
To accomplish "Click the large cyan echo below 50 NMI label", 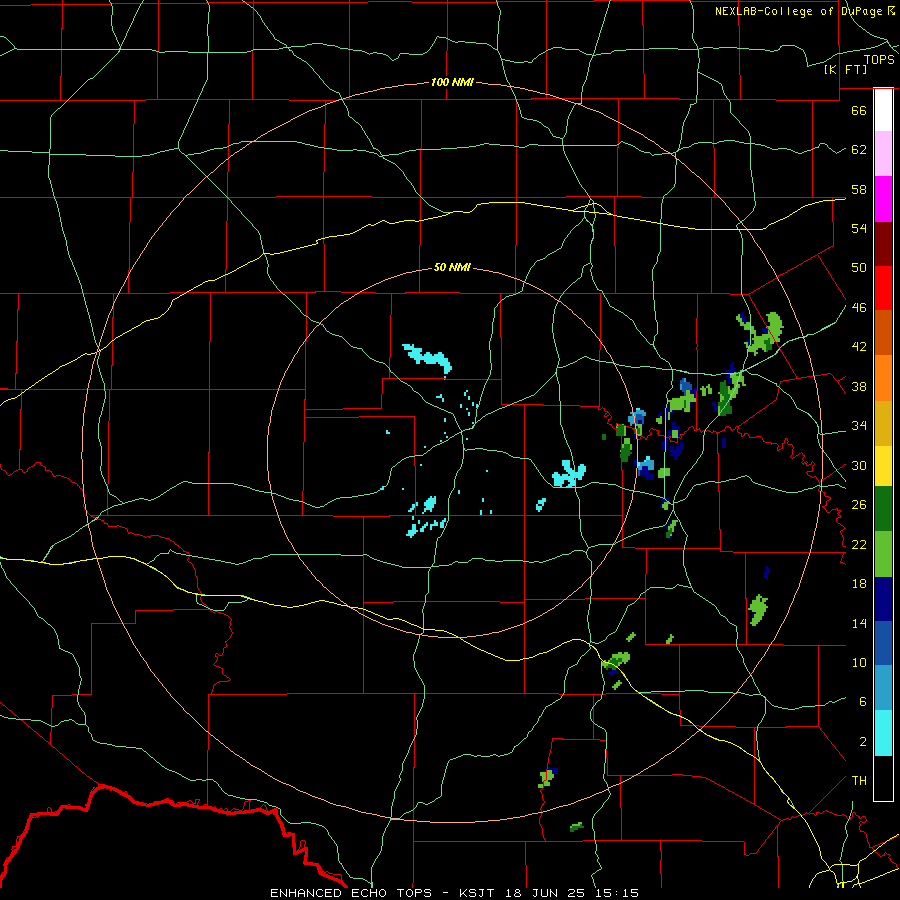I will point(428,358).
